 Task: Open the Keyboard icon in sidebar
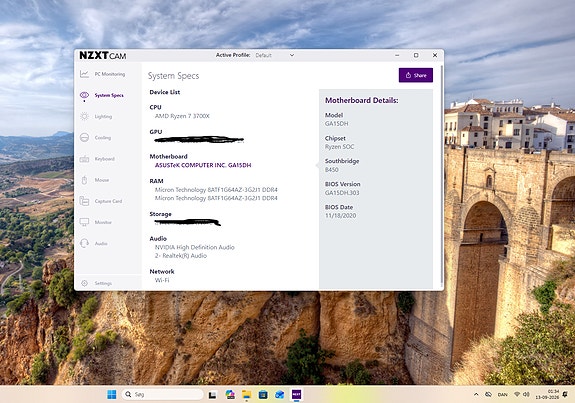tap(84, 159)
